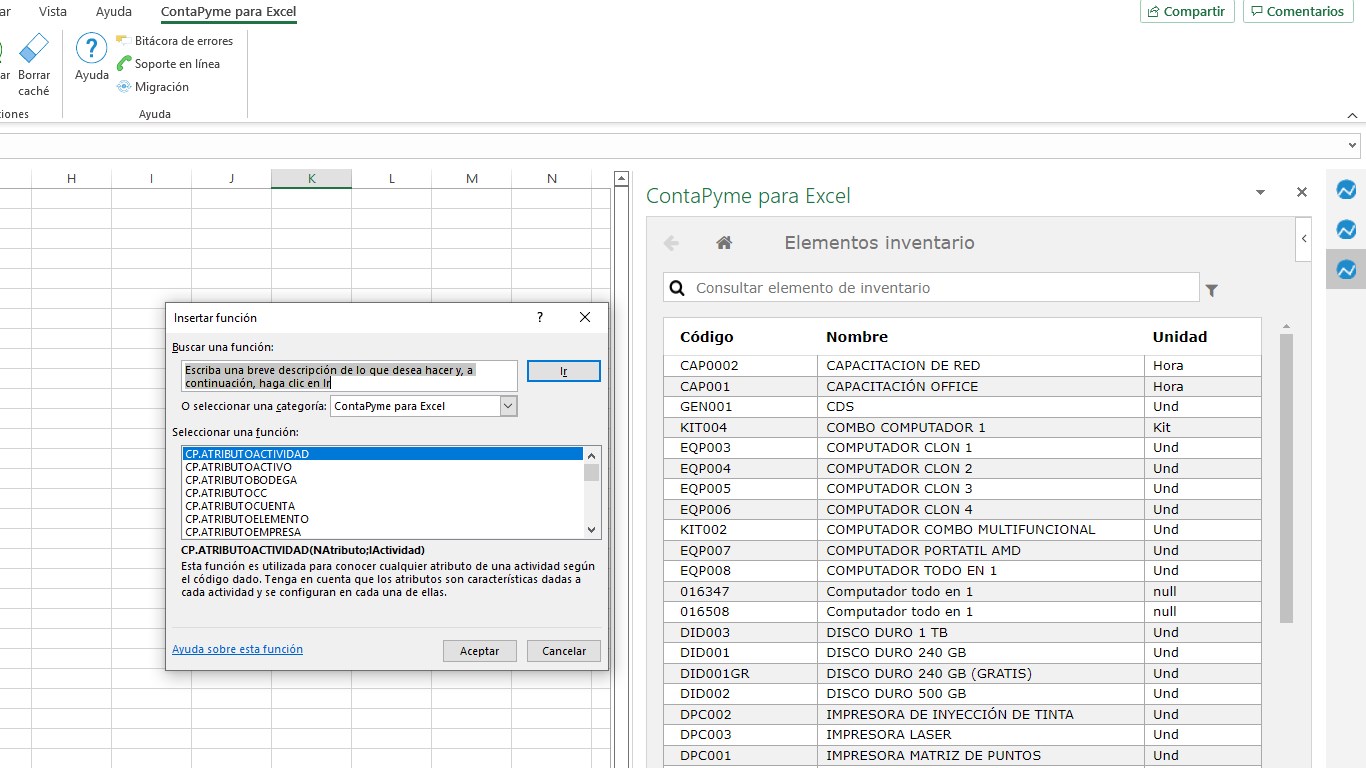
Task: Select column M header
Action: [x=472, y=179]
